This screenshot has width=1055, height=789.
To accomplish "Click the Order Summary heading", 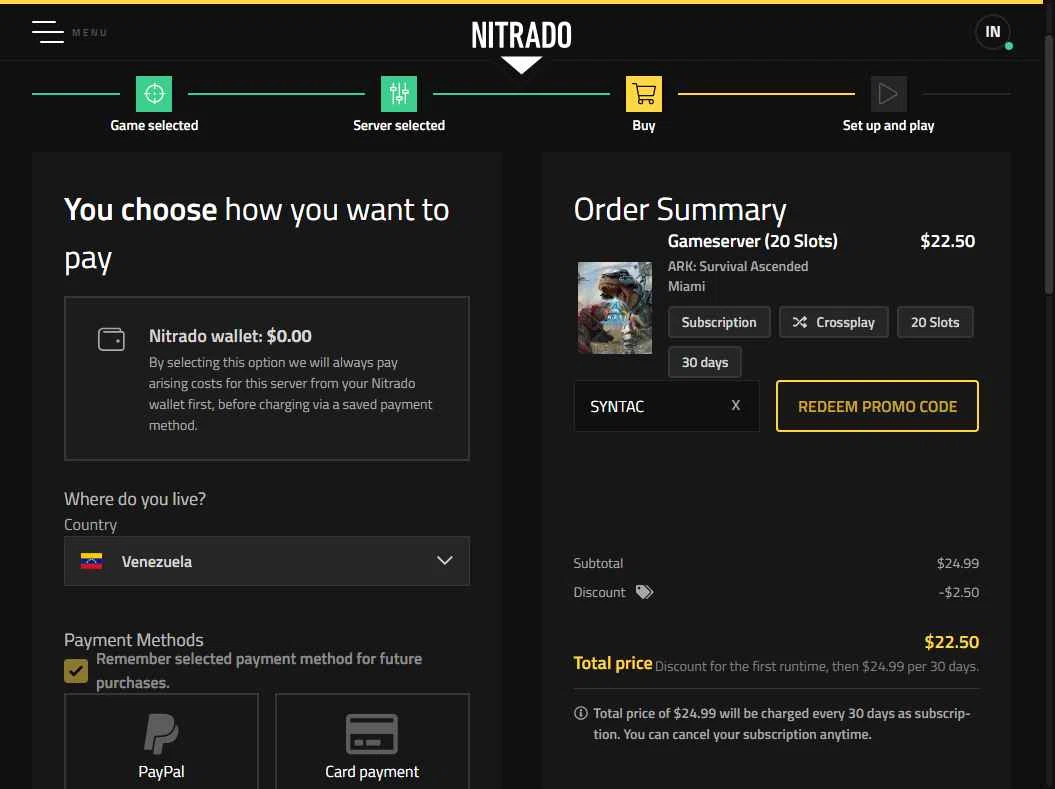I will tap(680, 210).
